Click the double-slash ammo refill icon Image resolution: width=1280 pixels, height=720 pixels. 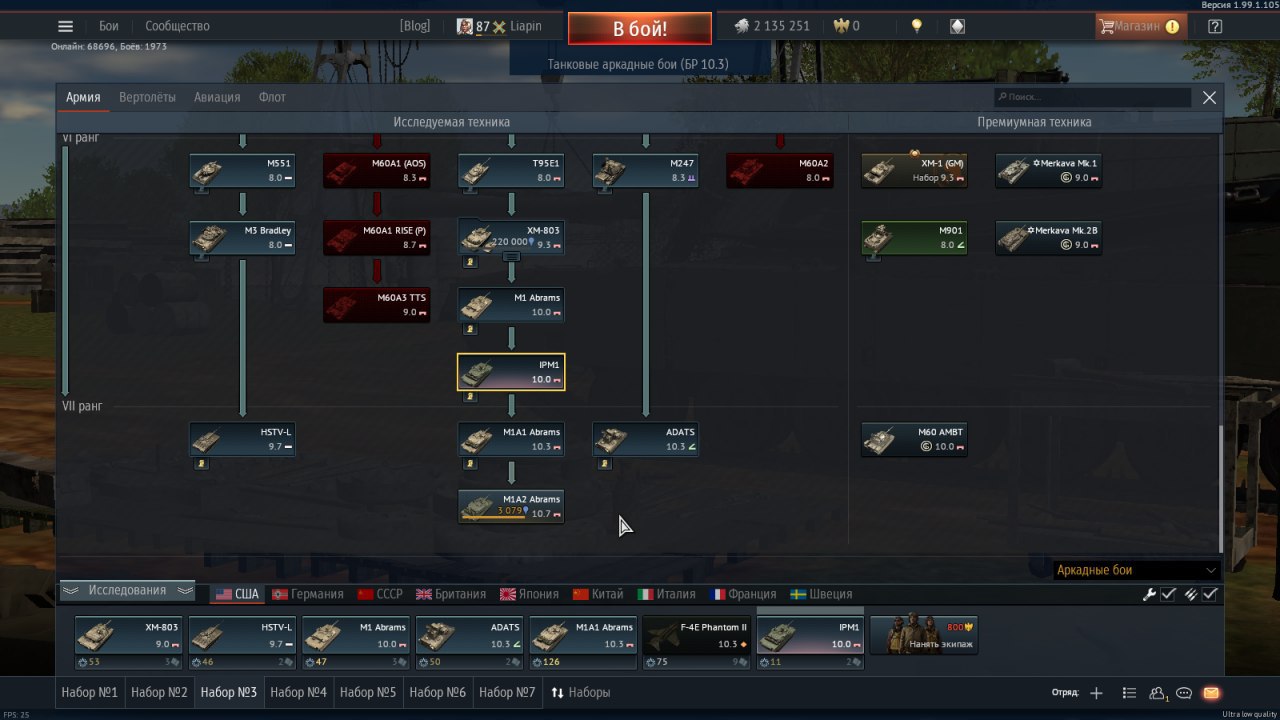click(x=1191, y=594)
